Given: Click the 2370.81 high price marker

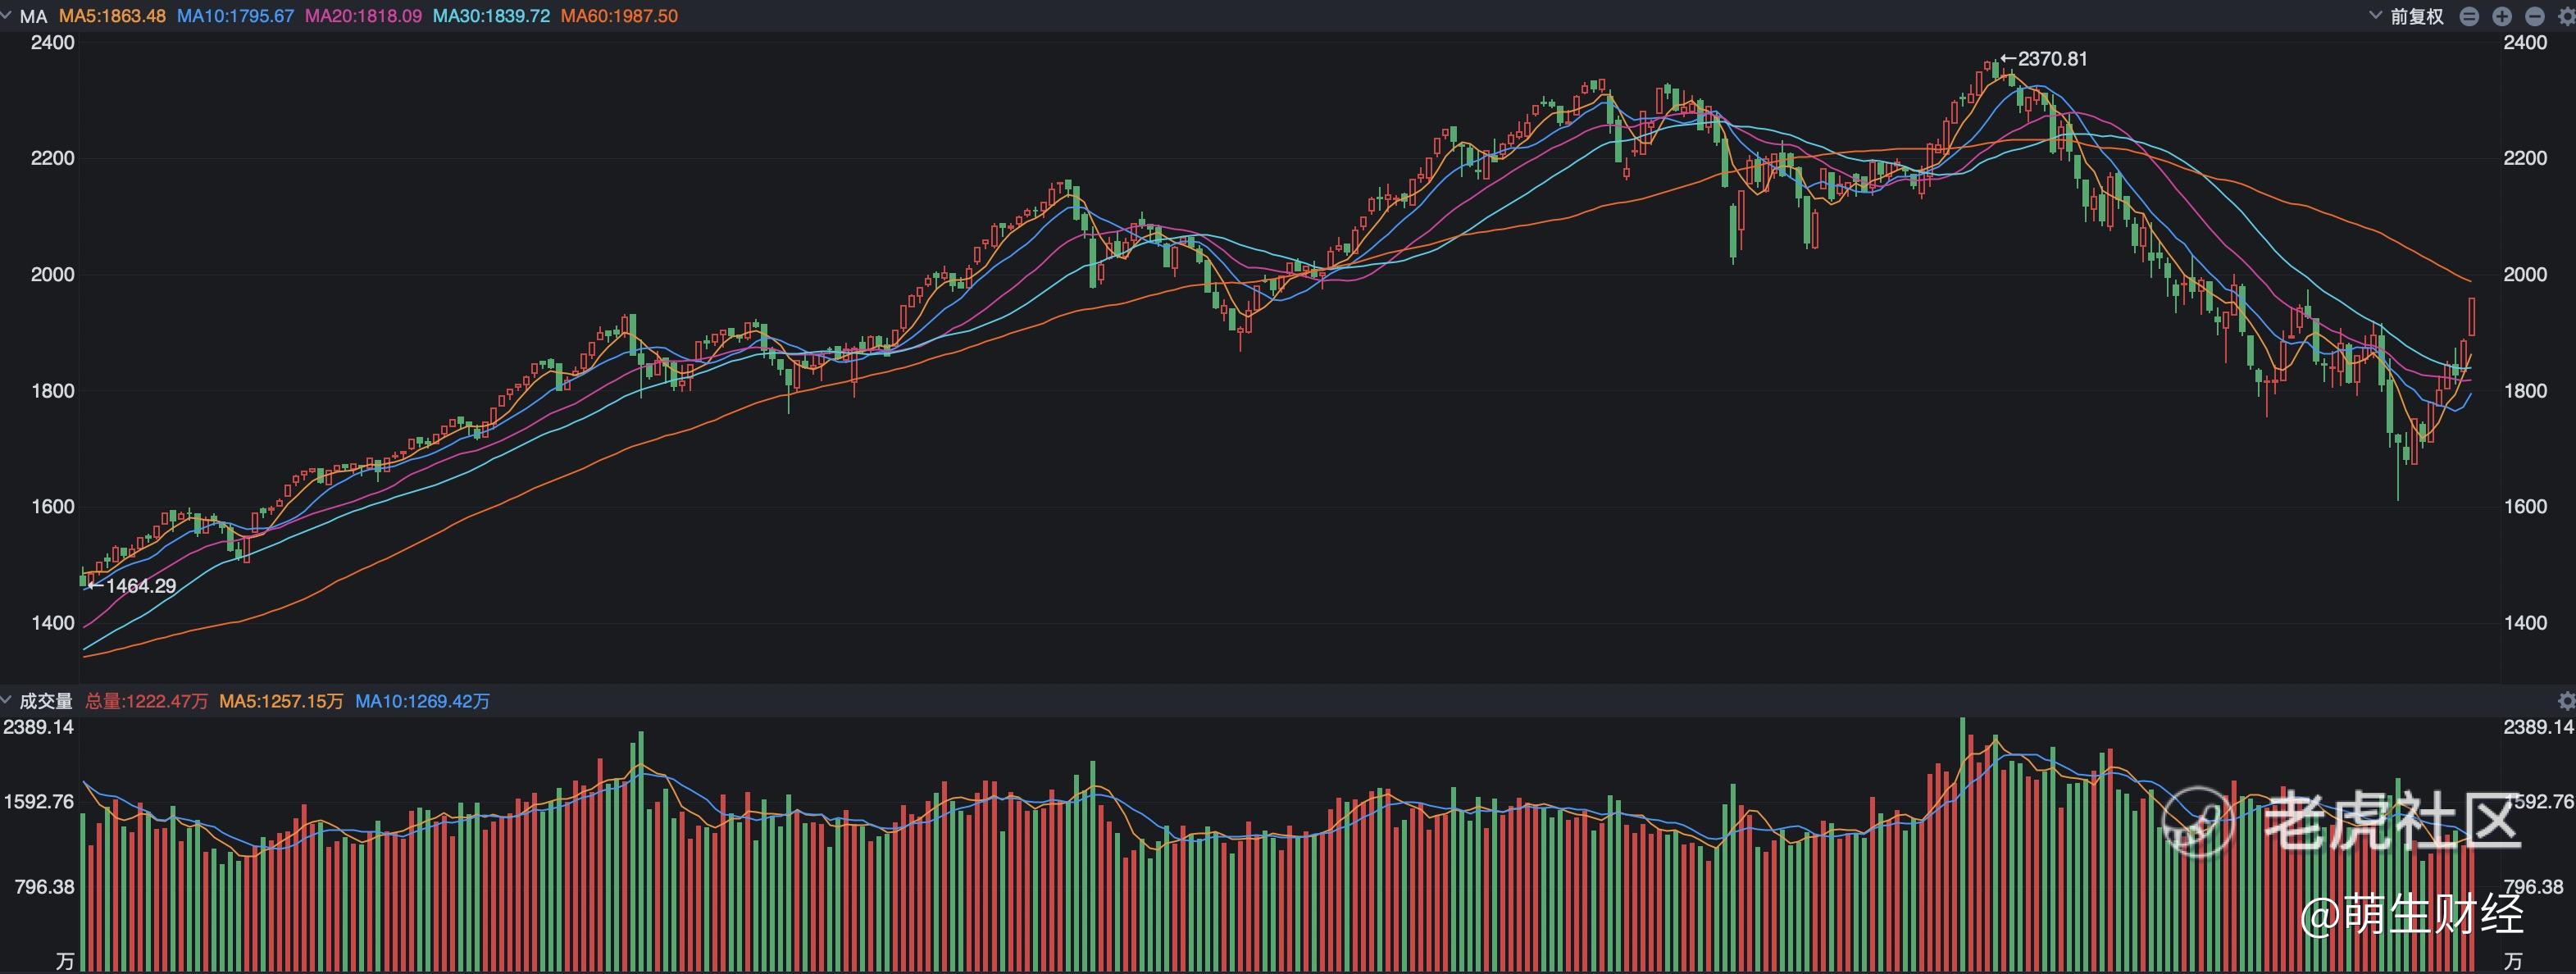Looking at the screenshot, I should pos(2044,58).
